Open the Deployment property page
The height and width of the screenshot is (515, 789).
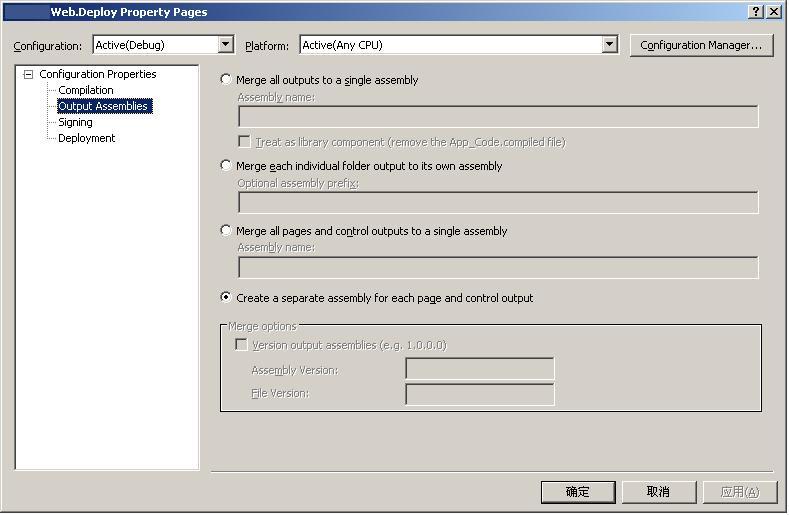tap(86, 138)
